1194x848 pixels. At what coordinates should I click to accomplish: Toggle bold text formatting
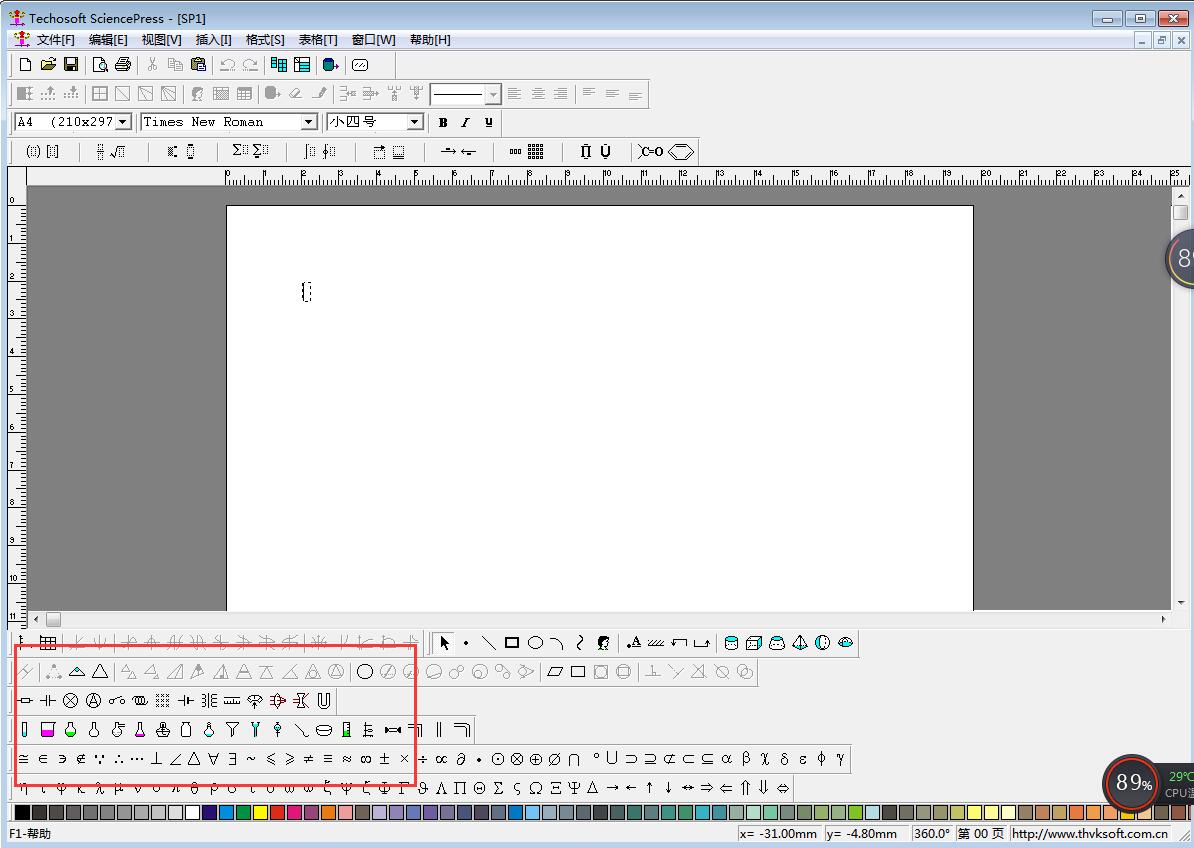443,122
